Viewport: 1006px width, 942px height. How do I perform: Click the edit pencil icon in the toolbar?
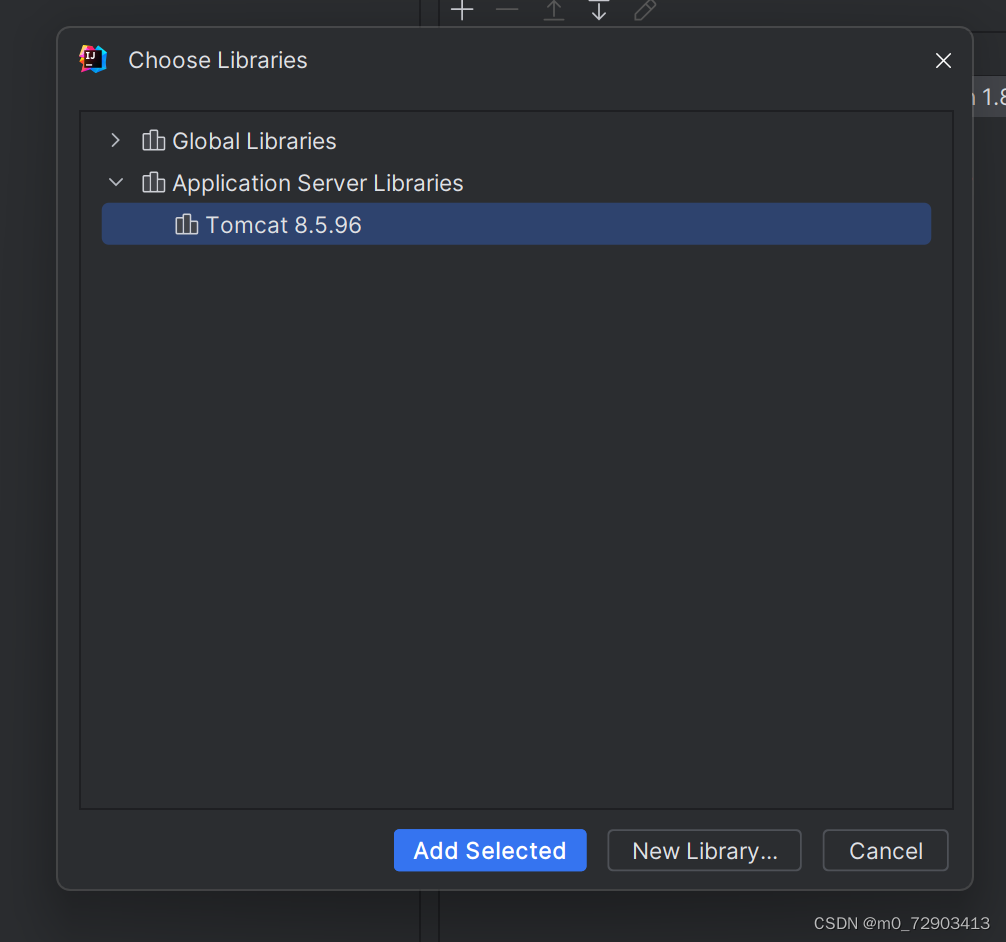(x=644, y=11)
